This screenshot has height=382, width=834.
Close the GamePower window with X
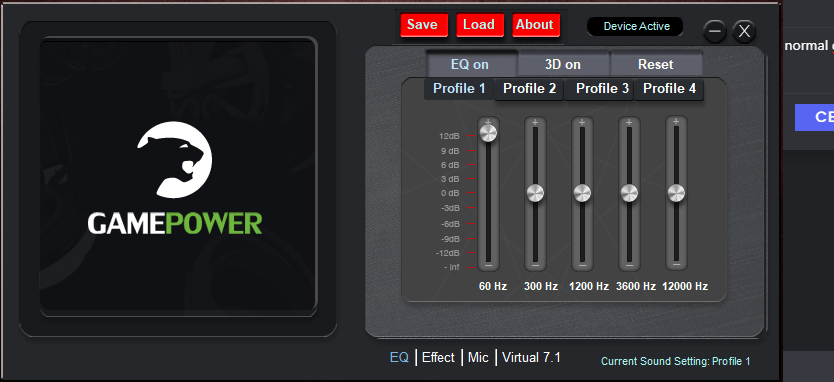click(x=744, y=31)
